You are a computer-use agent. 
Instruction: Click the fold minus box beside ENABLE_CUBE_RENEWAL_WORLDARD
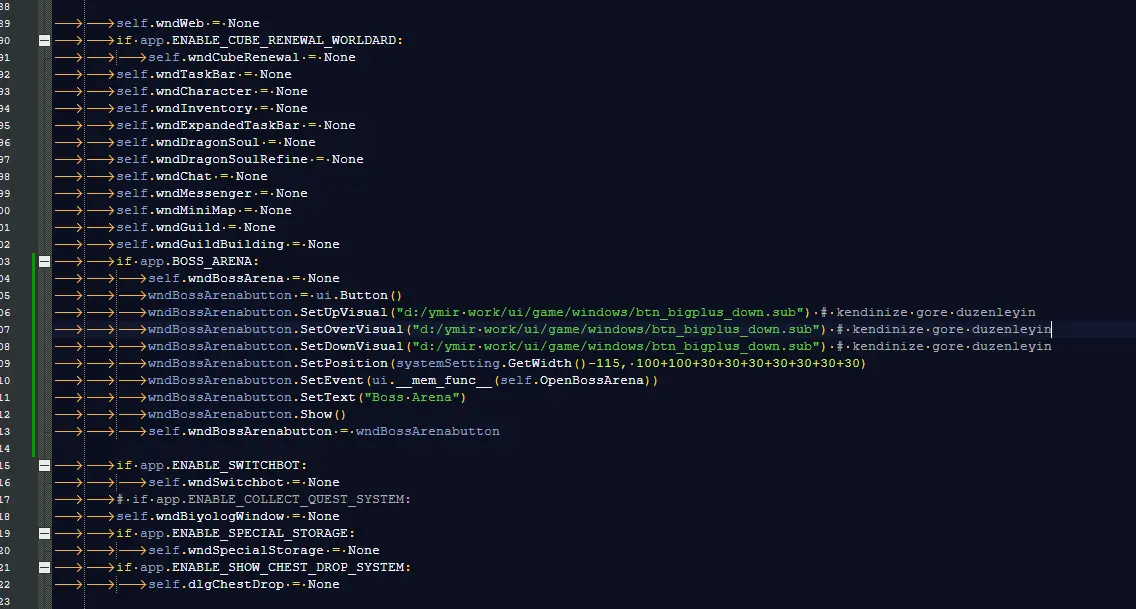coord(43,40)
